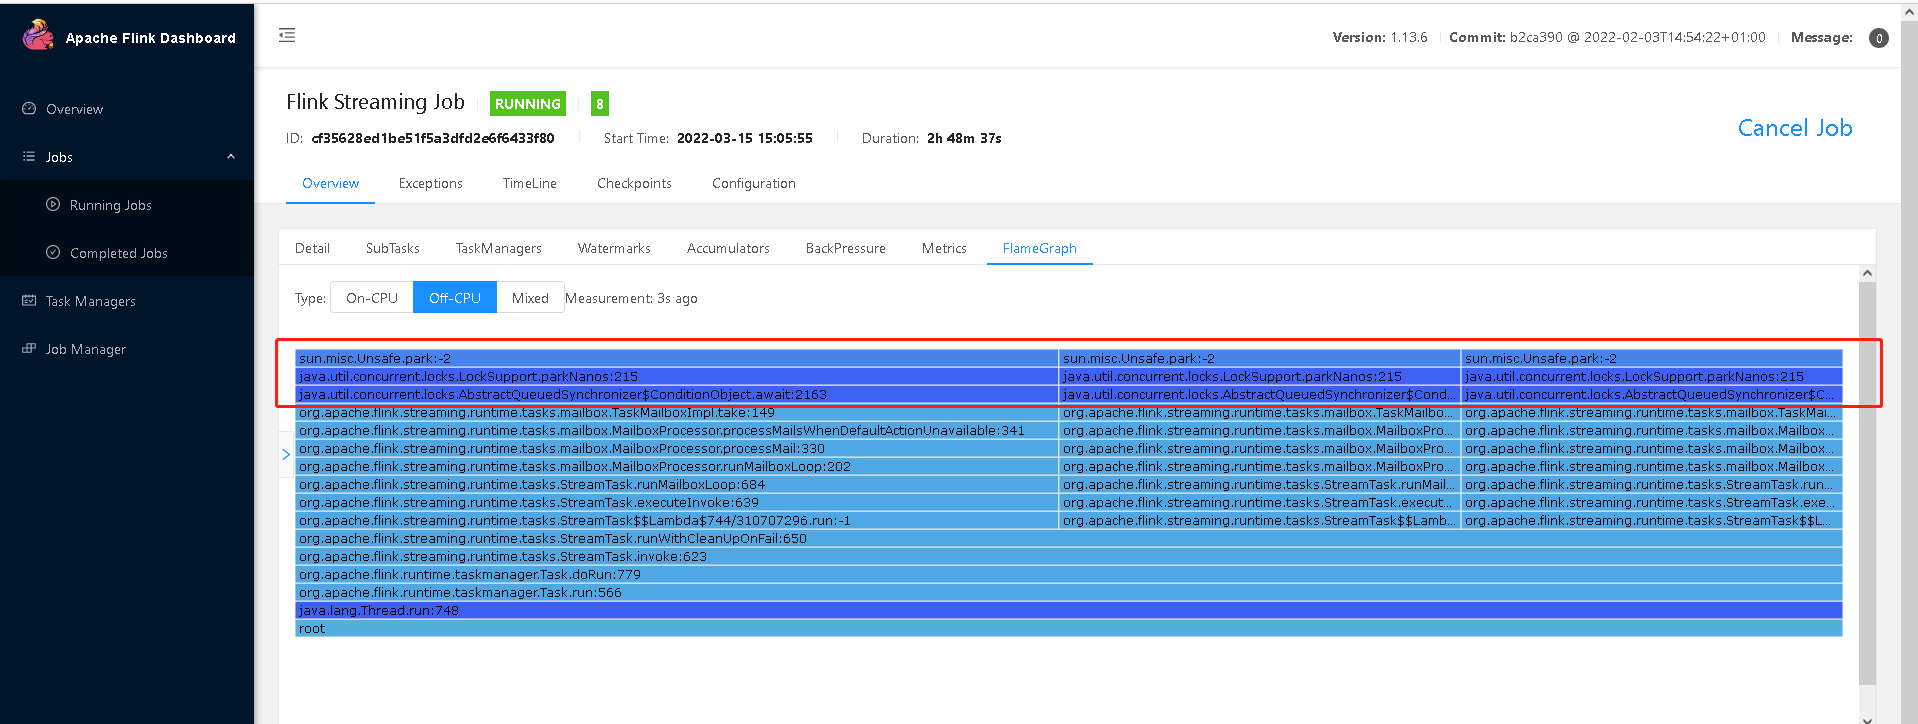This screenshot has width=1918, height=724.
Task: Click the Running Jobs play-circle icon
Action: (x=53, y=205)
